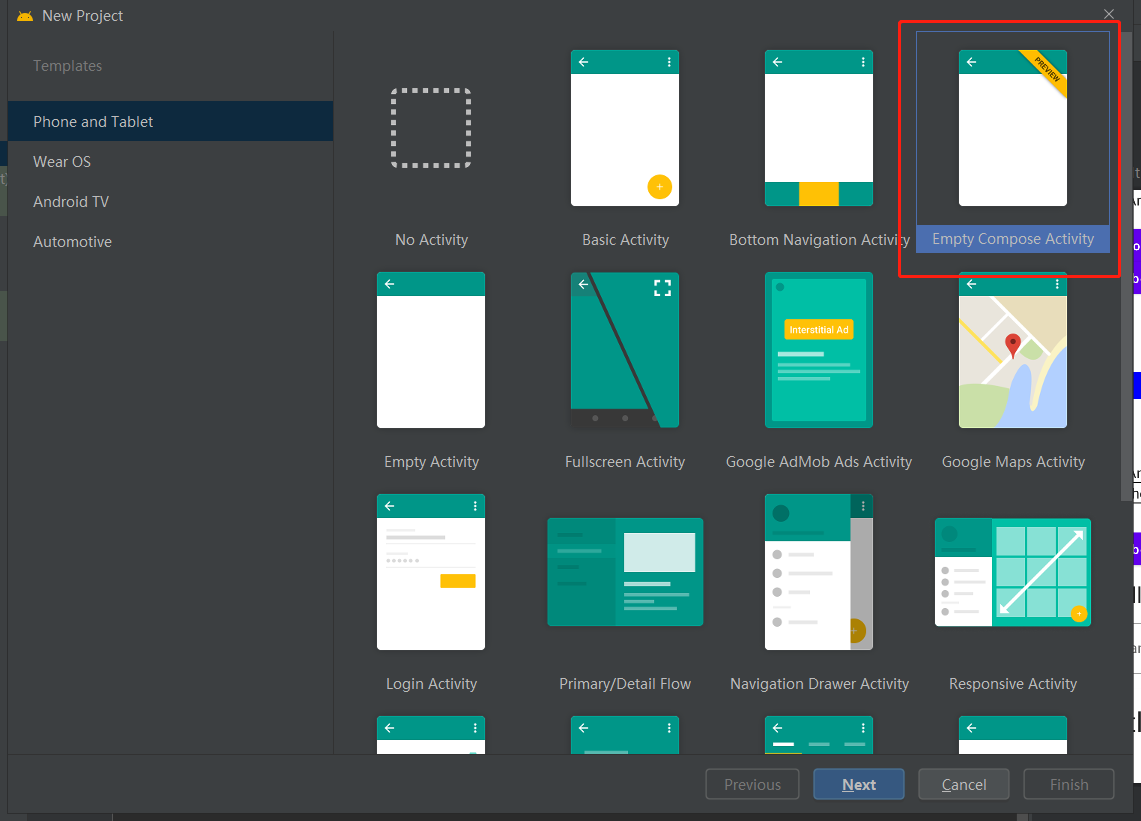Click the yellow button inside Login Activity thumbnail

coord(458,581)
